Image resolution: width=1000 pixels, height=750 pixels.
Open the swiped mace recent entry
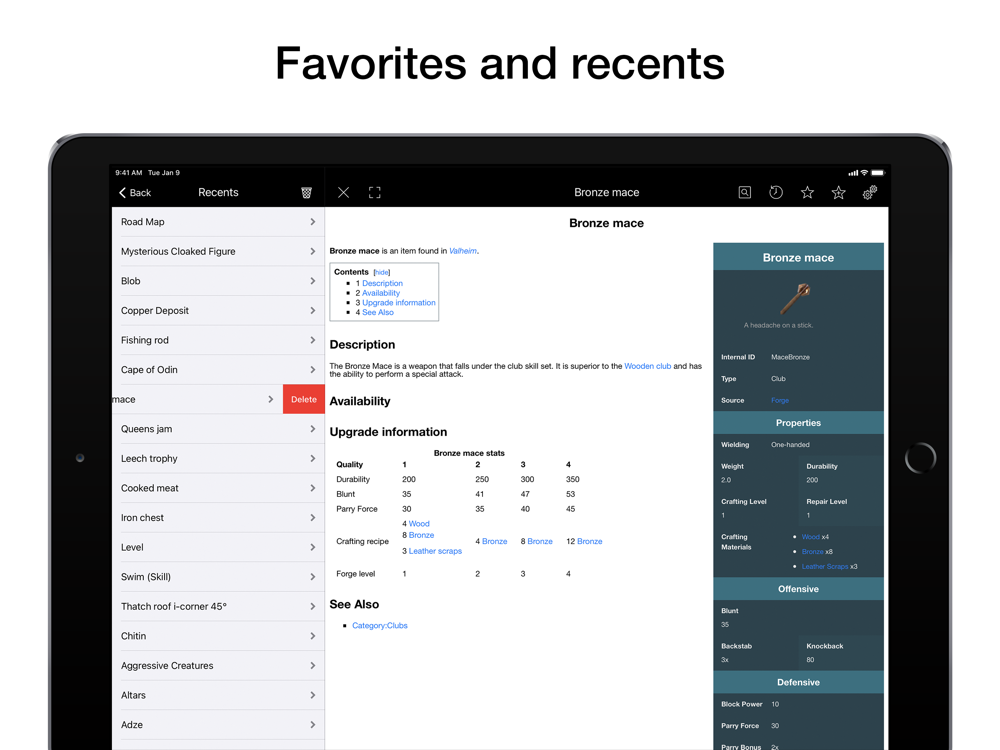tap(197, 399)
